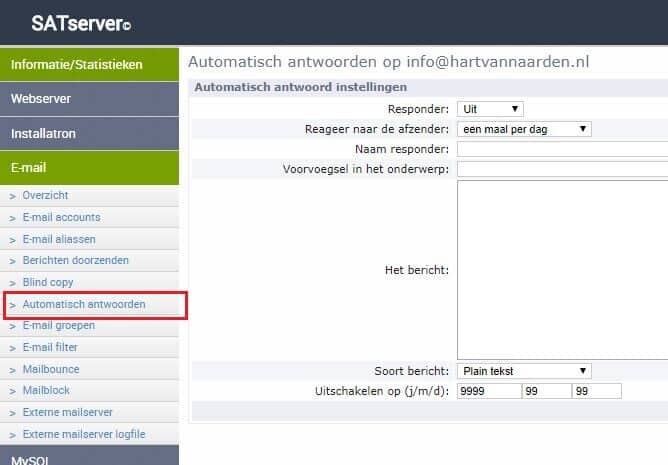Click the day field for Uitschakelen op

pyautogui.click(x=596, y=391)
